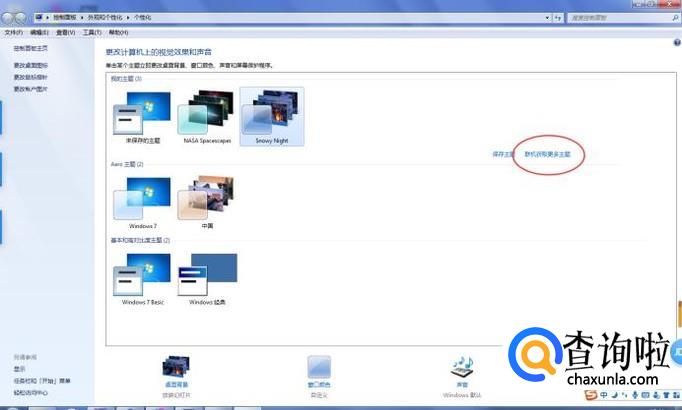The height and width of the screenshot is (410, 682).
Task: Click the microphone icon in IME bar
Action: [x=635, y=395]
